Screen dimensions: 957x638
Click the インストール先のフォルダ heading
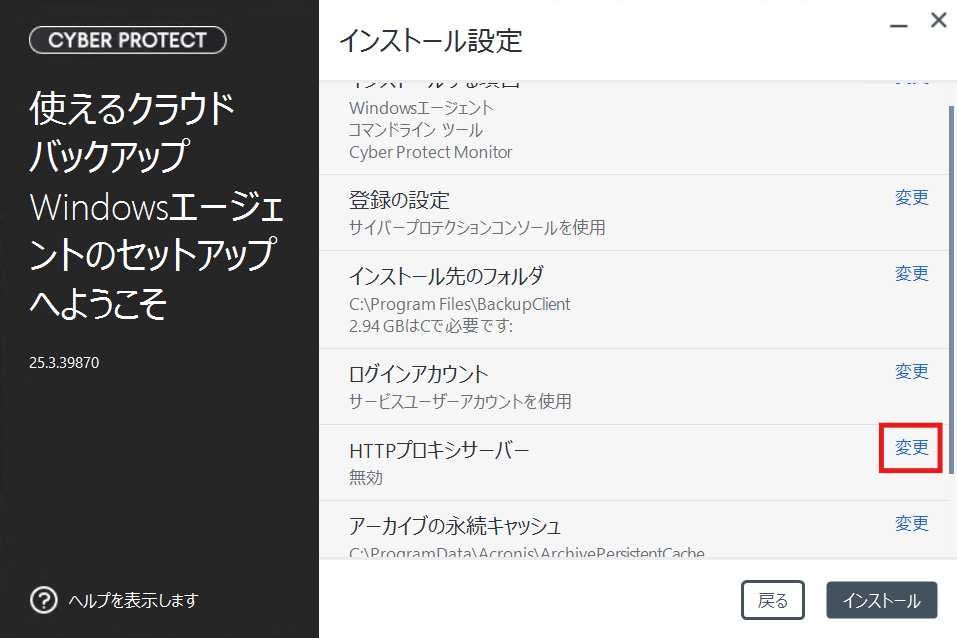[x=446, y=276]
